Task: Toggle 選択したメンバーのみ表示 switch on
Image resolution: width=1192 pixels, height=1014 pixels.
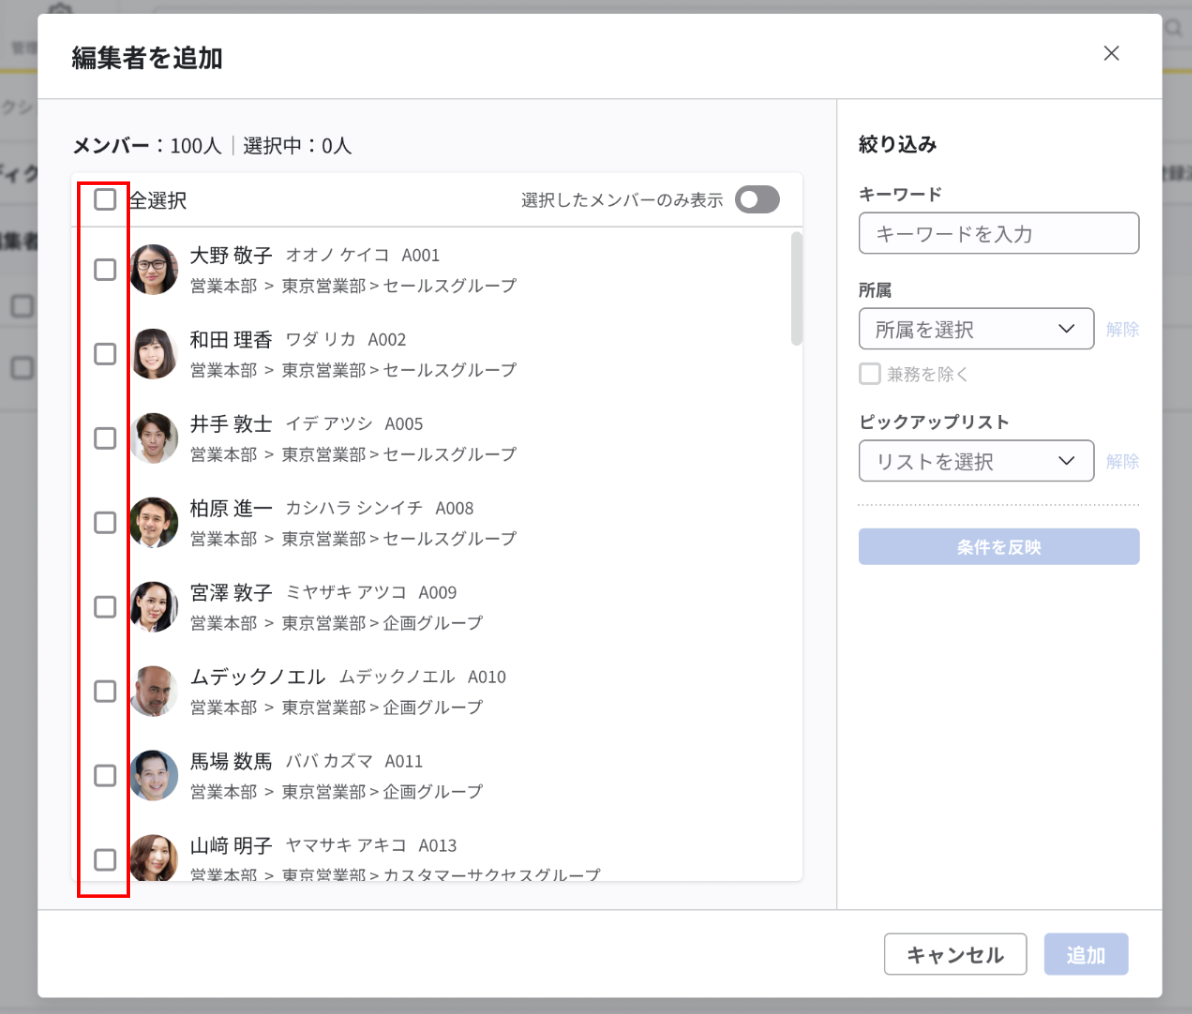Action: [757, 200]
